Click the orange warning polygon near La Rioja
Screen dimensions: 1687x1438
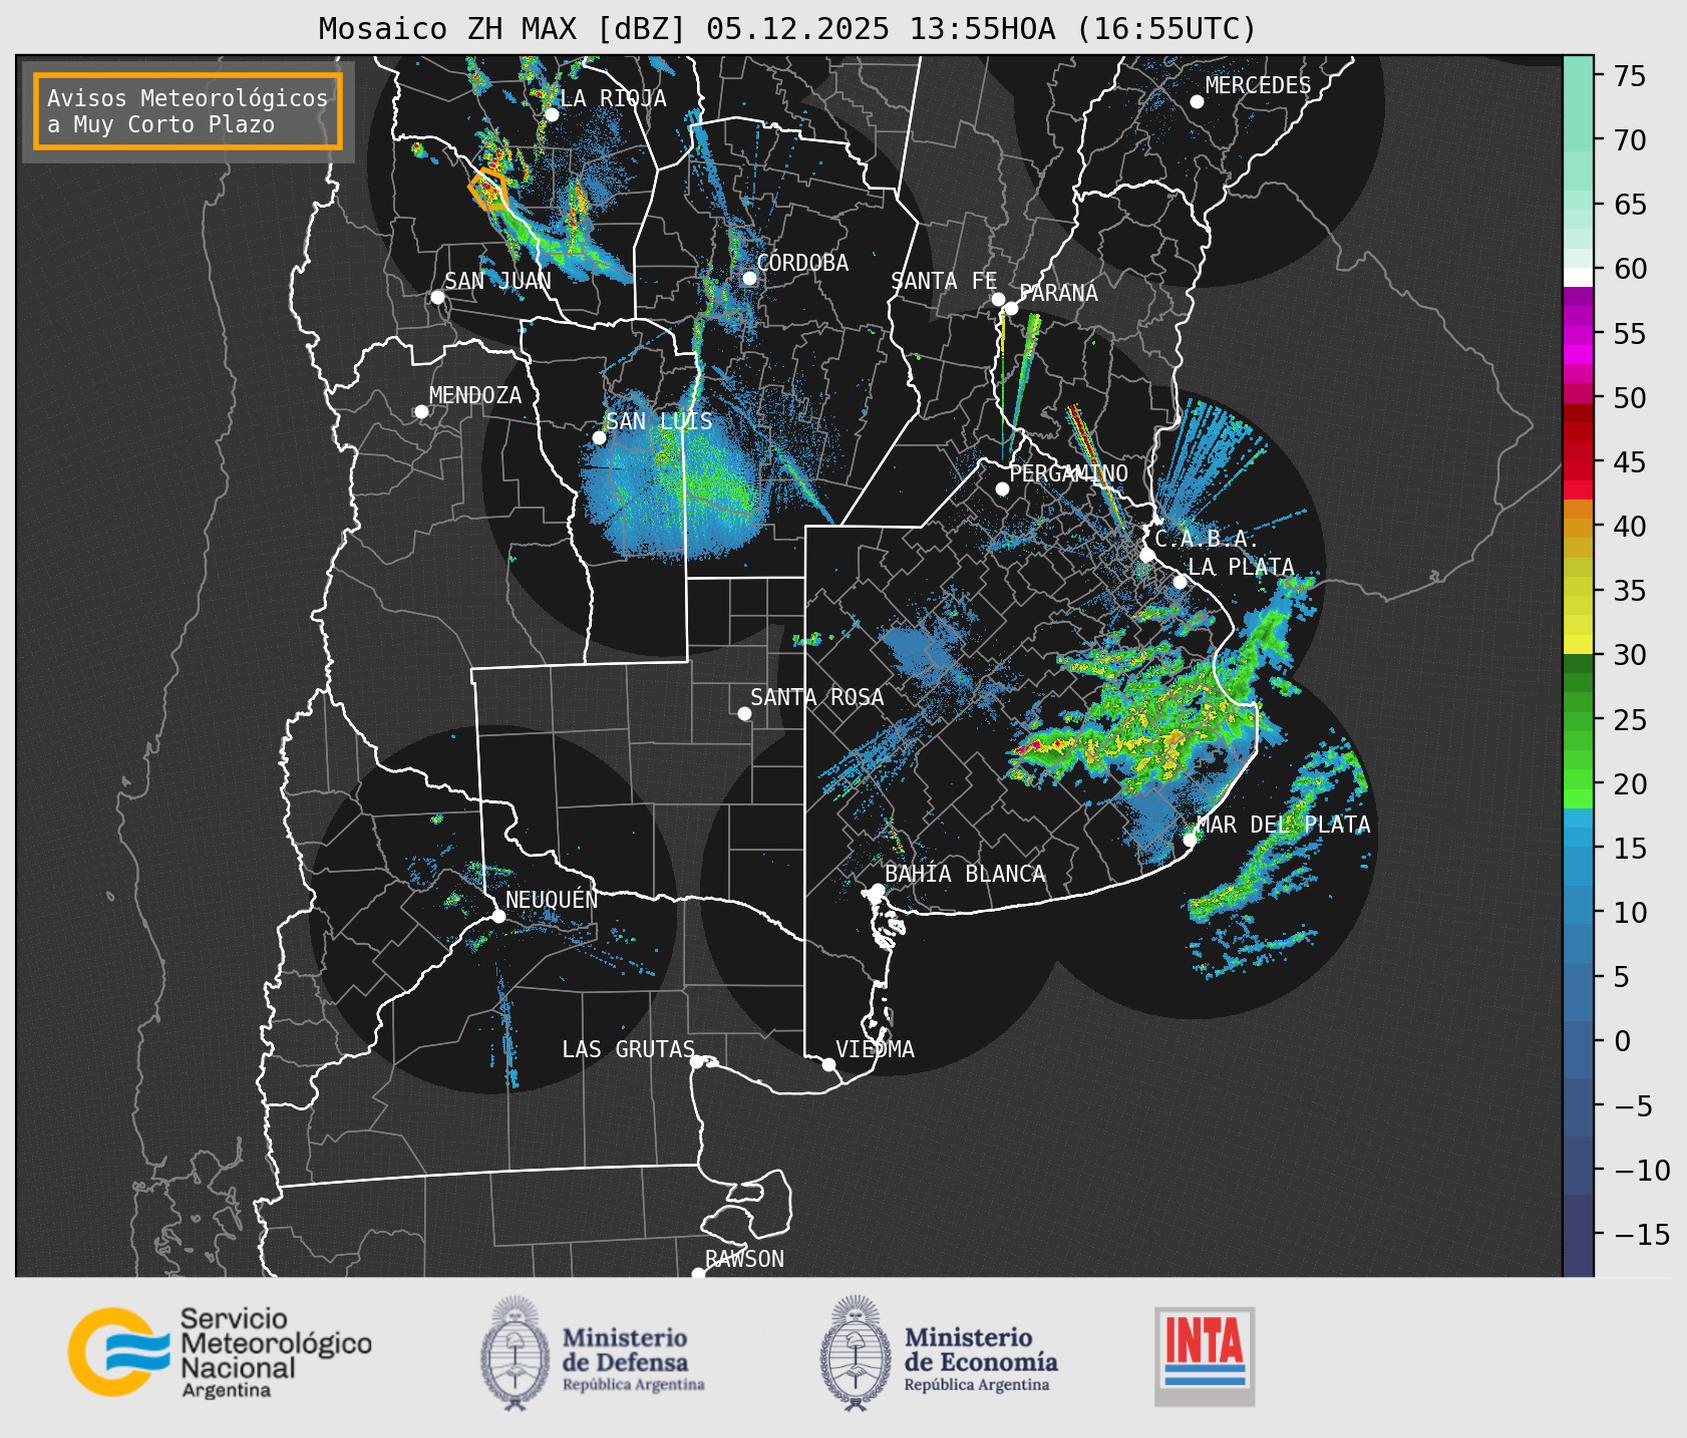(x=488, y=188)
